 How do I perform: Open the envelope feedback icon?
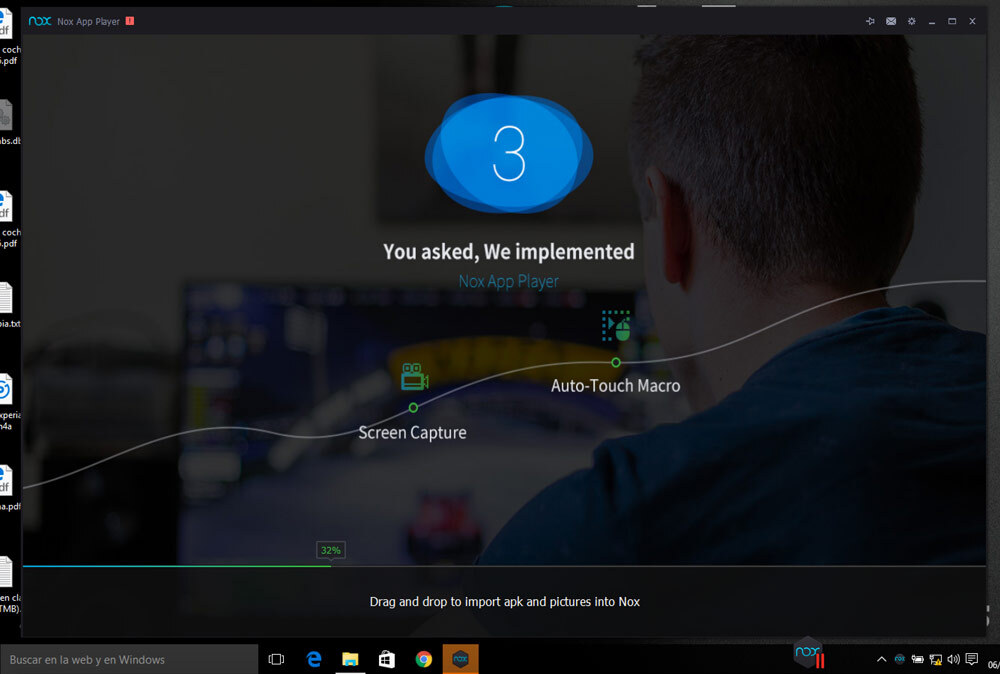[891, 21]
